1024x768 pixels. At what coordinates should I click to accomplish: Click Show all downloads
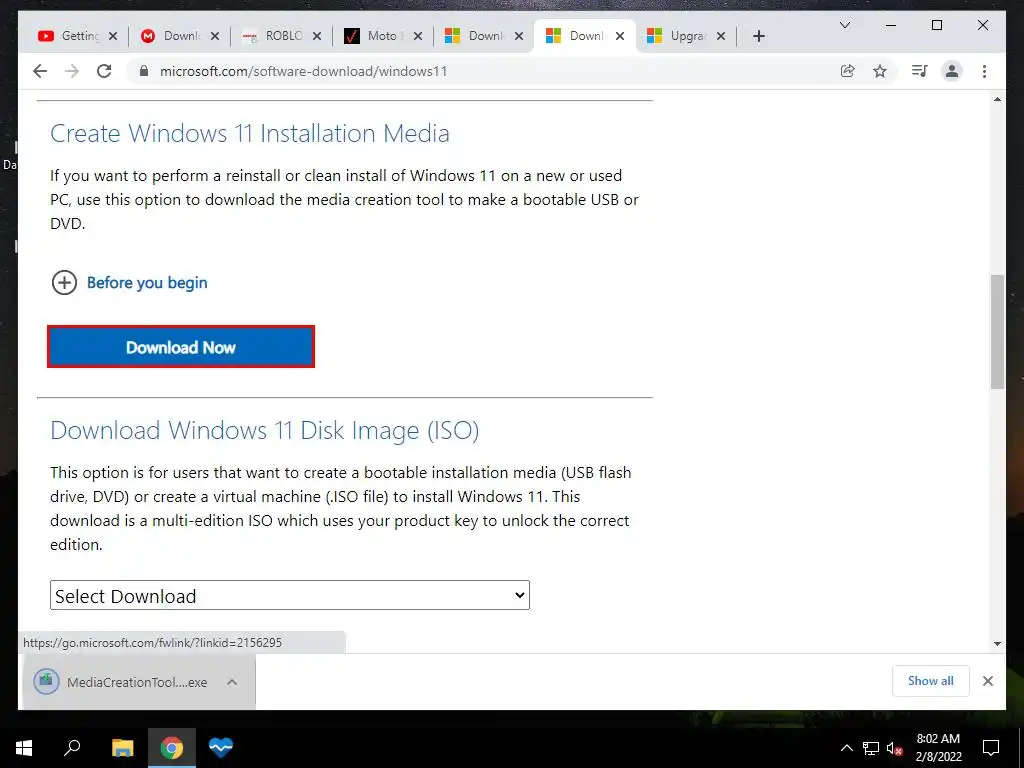931,681
